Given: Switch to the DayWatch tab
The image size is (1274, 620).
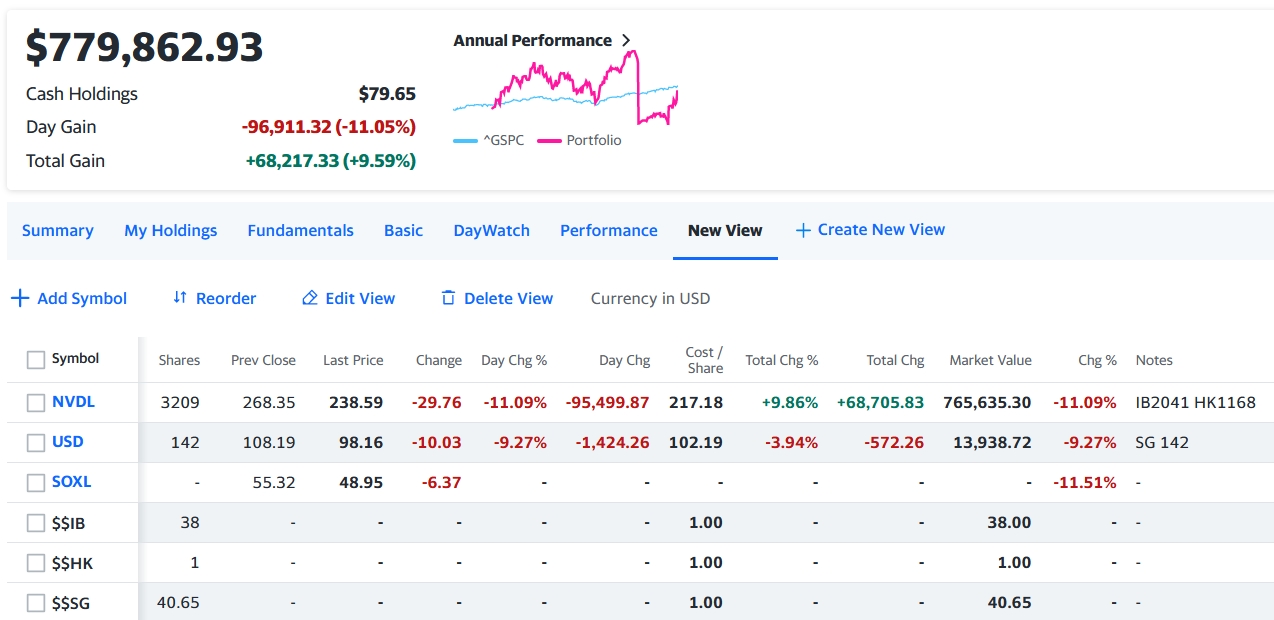Looking at the screenshot, I should pos(491,230).
